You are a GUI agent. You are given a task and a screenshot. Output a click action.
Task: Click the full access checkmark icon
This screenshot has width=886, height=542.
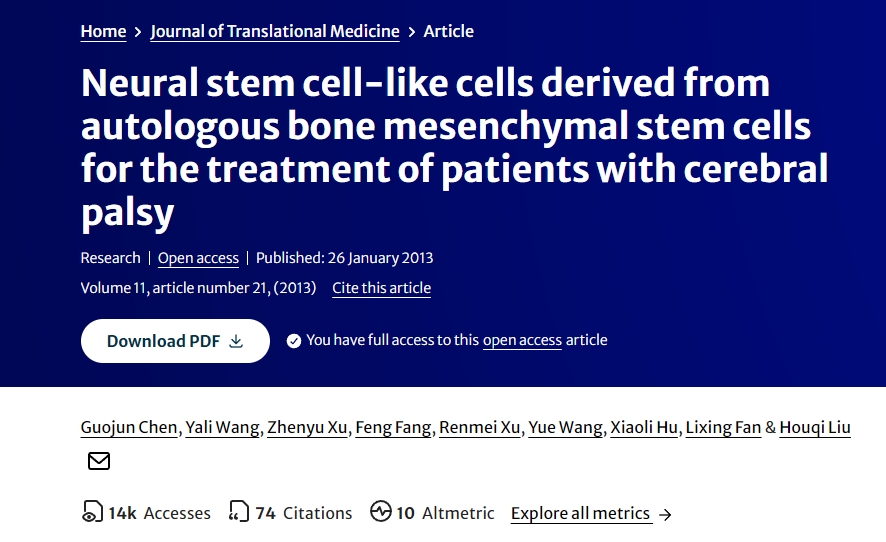pyautogui.click(x=294, y=341)
